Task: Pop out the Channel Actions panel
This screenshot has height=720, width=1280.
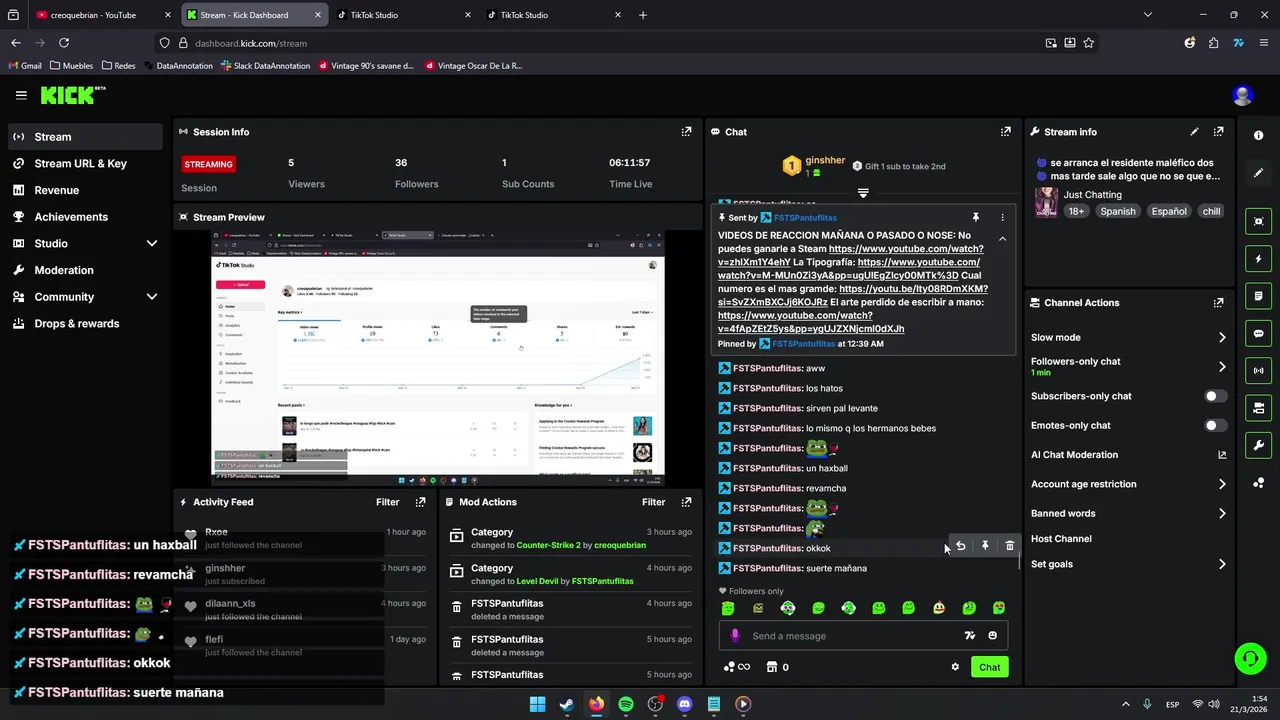Action: 1218,303
